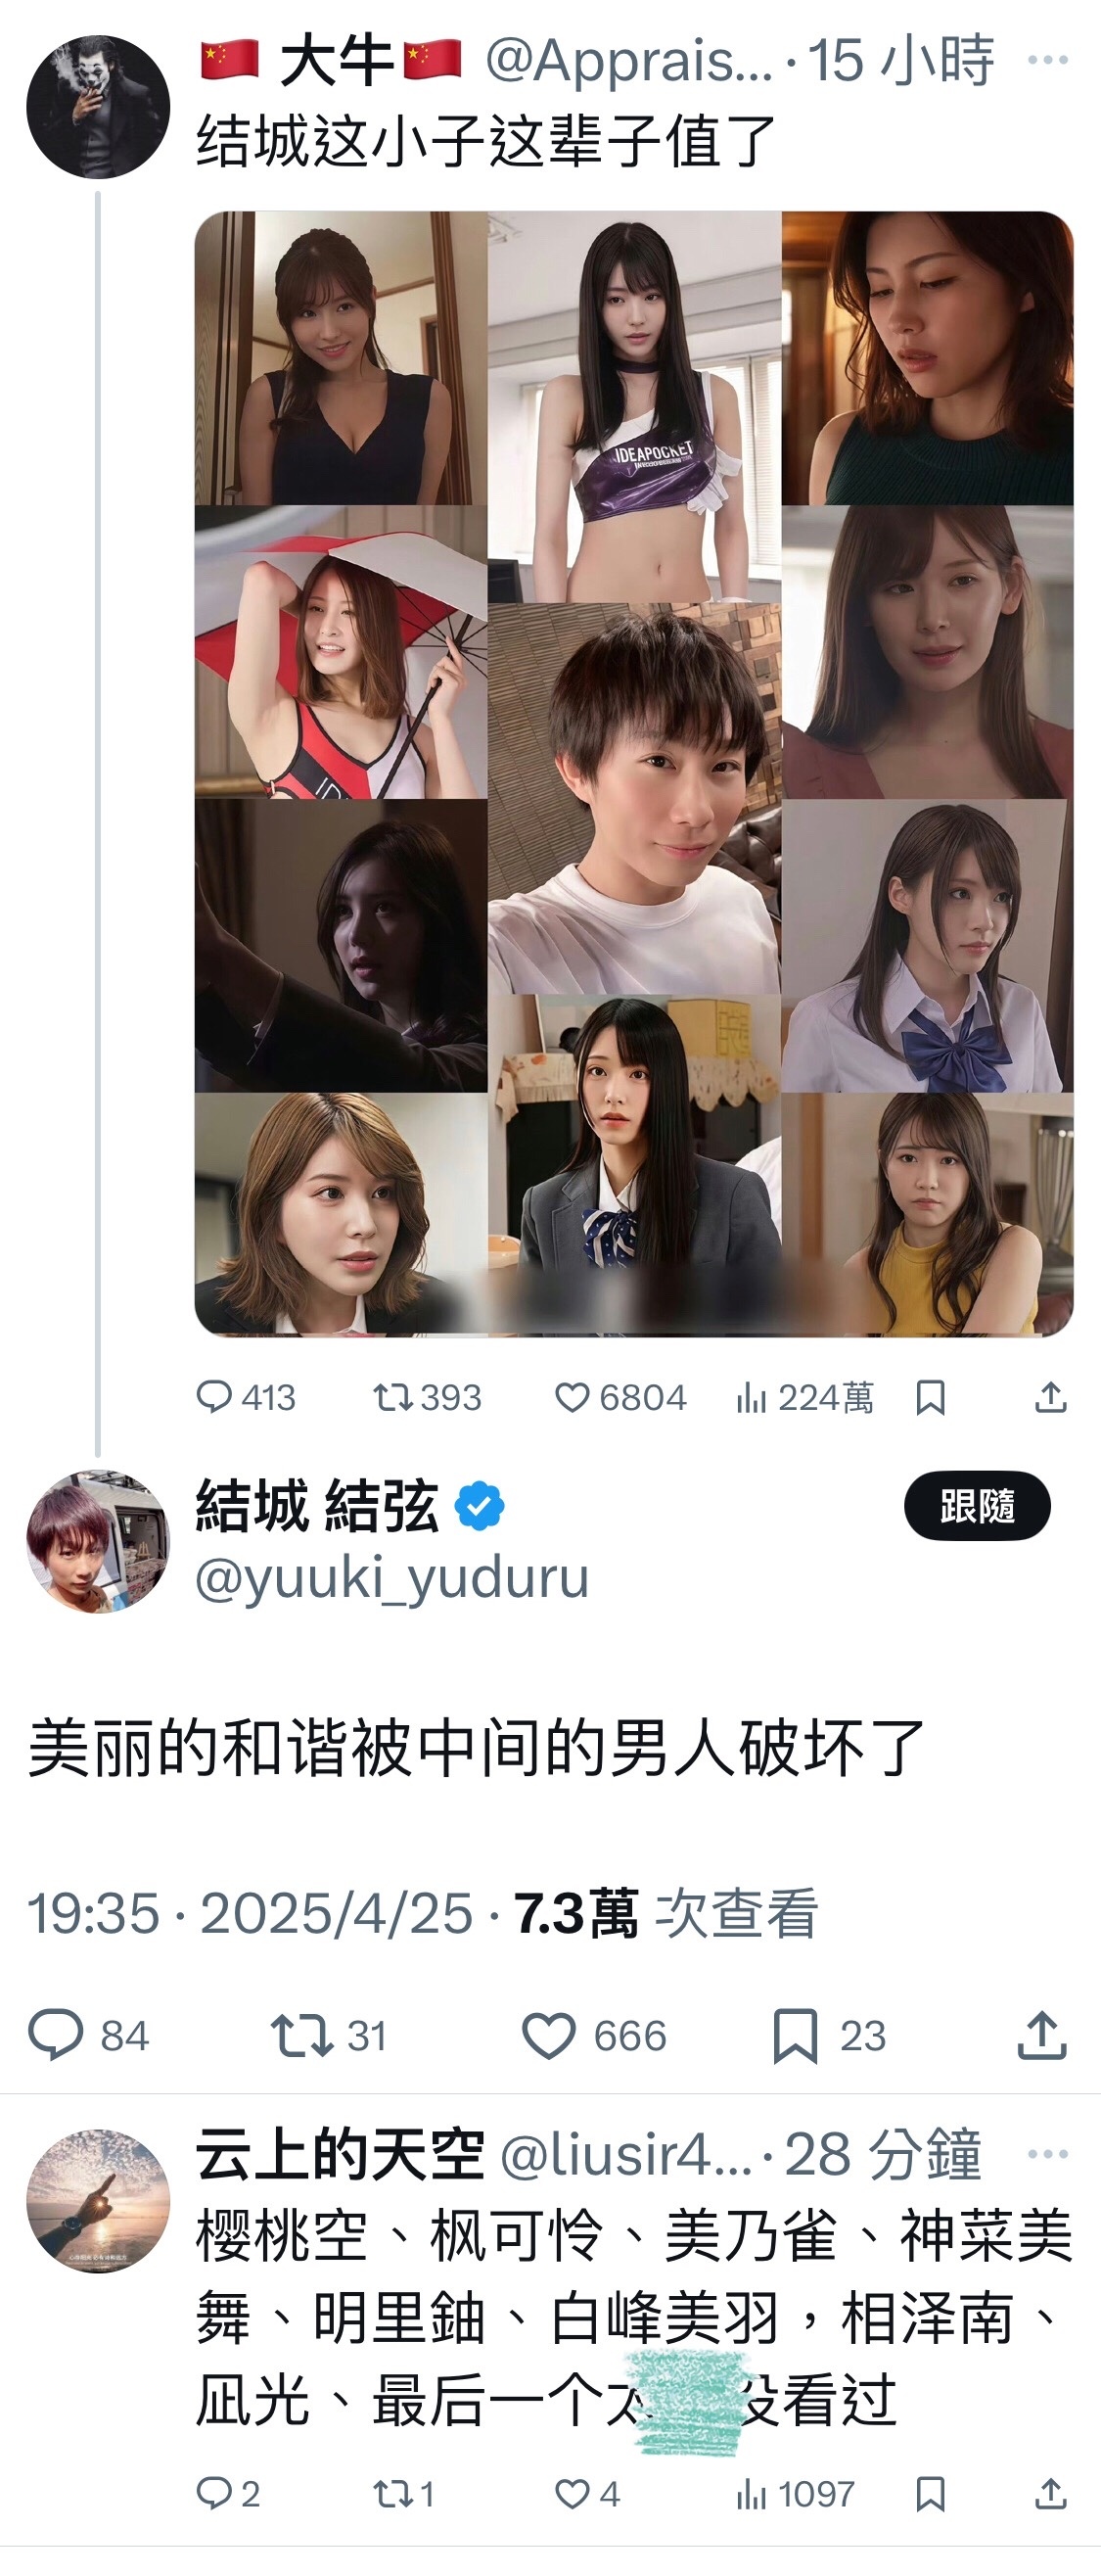The width and height of the screenshot is (1101, 2576).
Task: Share 大牛's tweet via upload icon
Action: click(1050, 1397)
